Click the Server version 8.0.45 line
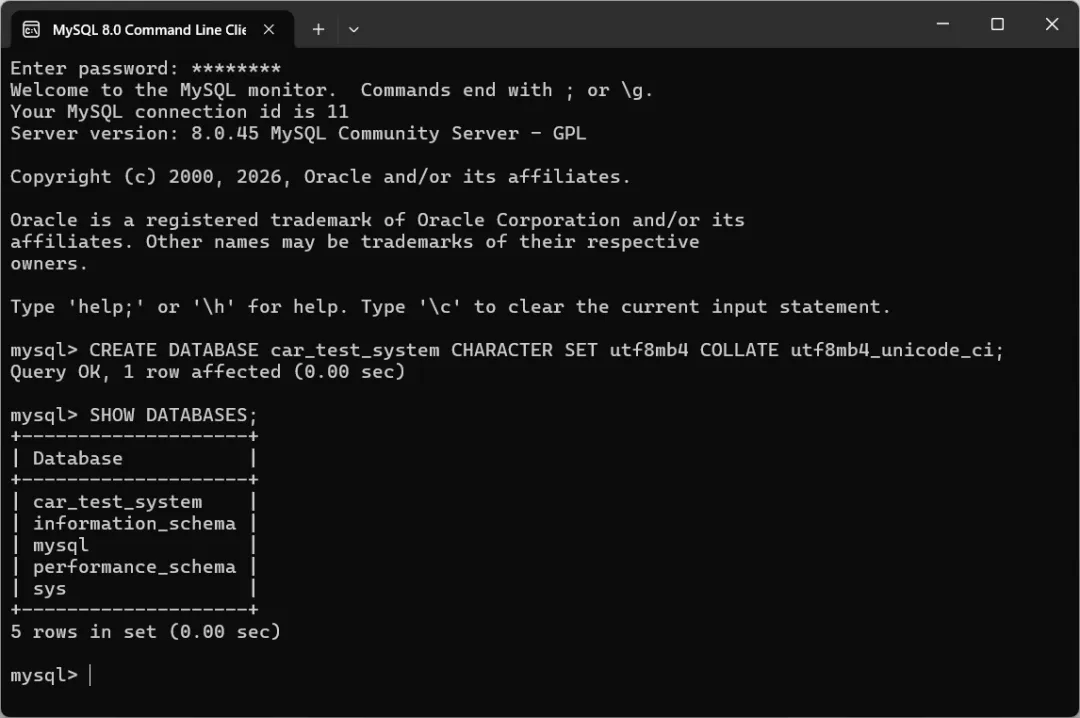This screenshot has width=1080, height=718. [297, 133]
